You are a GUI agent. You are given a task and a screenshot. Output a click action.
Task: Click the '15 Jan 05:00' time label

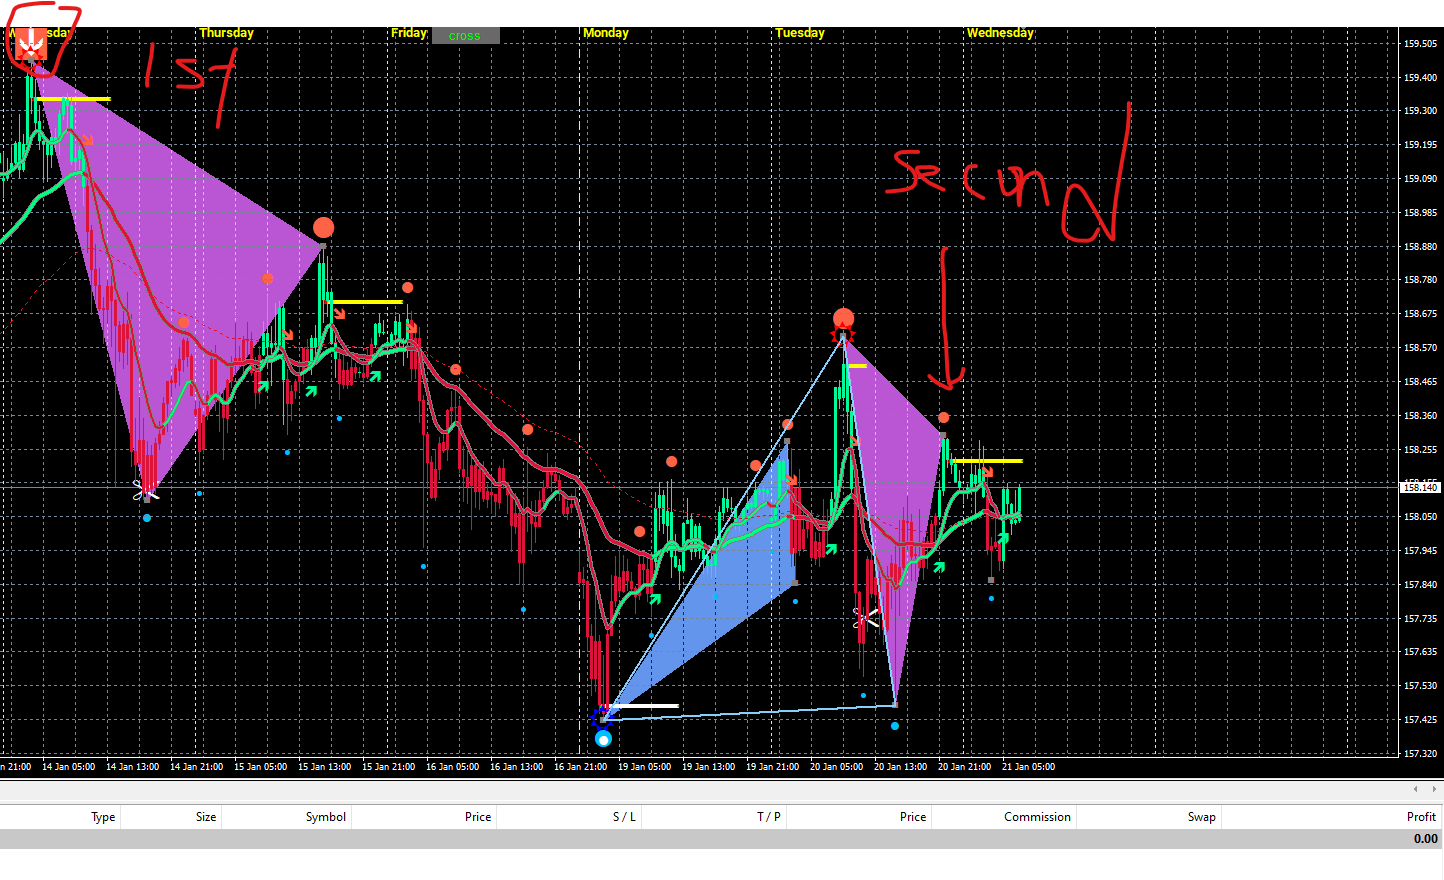pyautogui.click(x=261, y=767)
